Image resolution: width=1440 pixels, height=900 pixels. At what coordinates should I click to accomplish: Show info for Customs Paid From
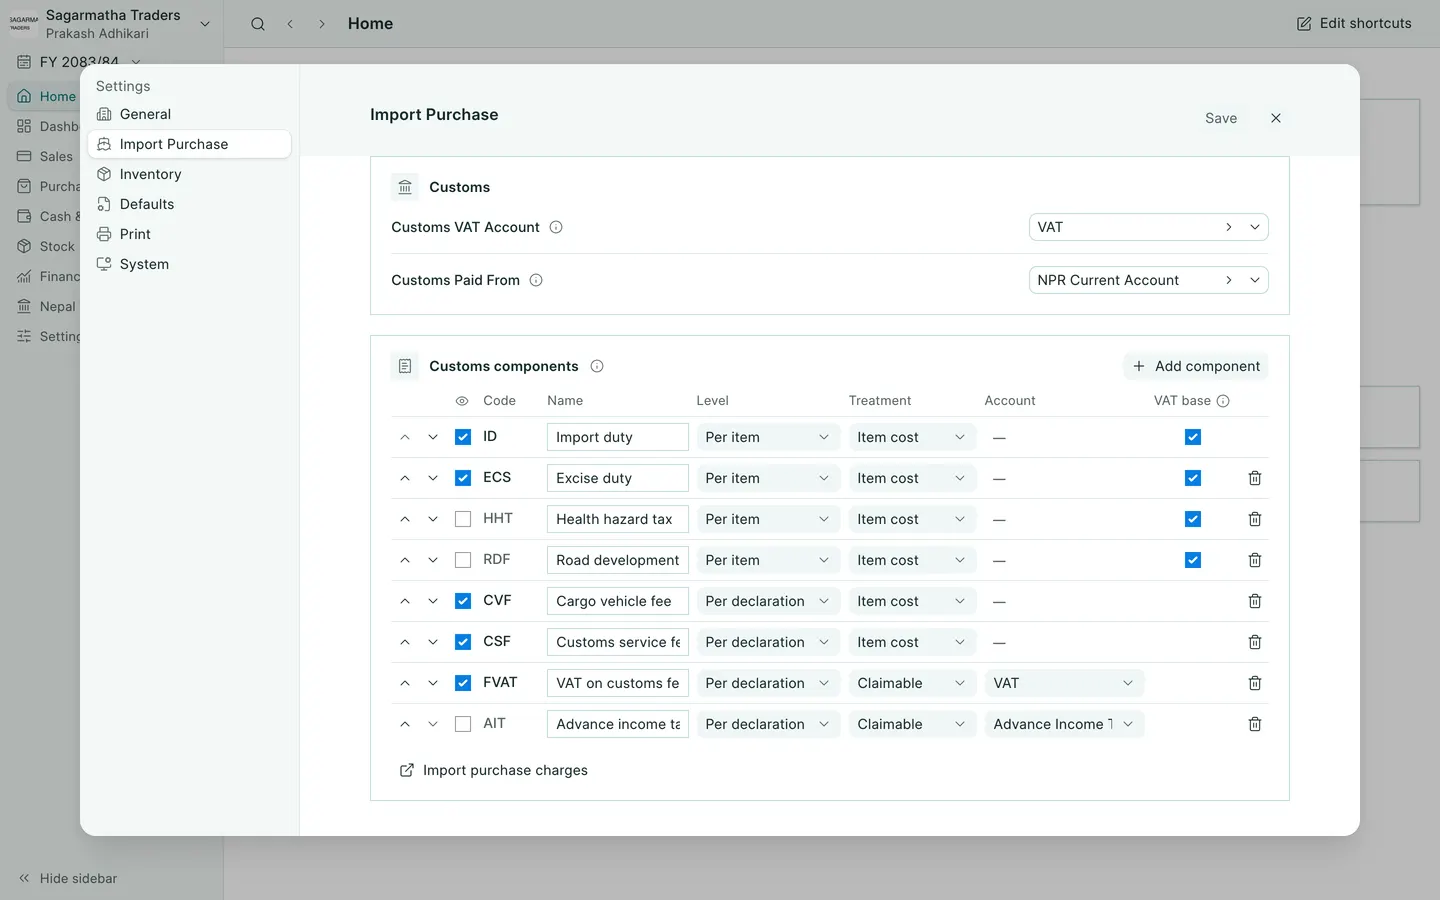point(536,280)
